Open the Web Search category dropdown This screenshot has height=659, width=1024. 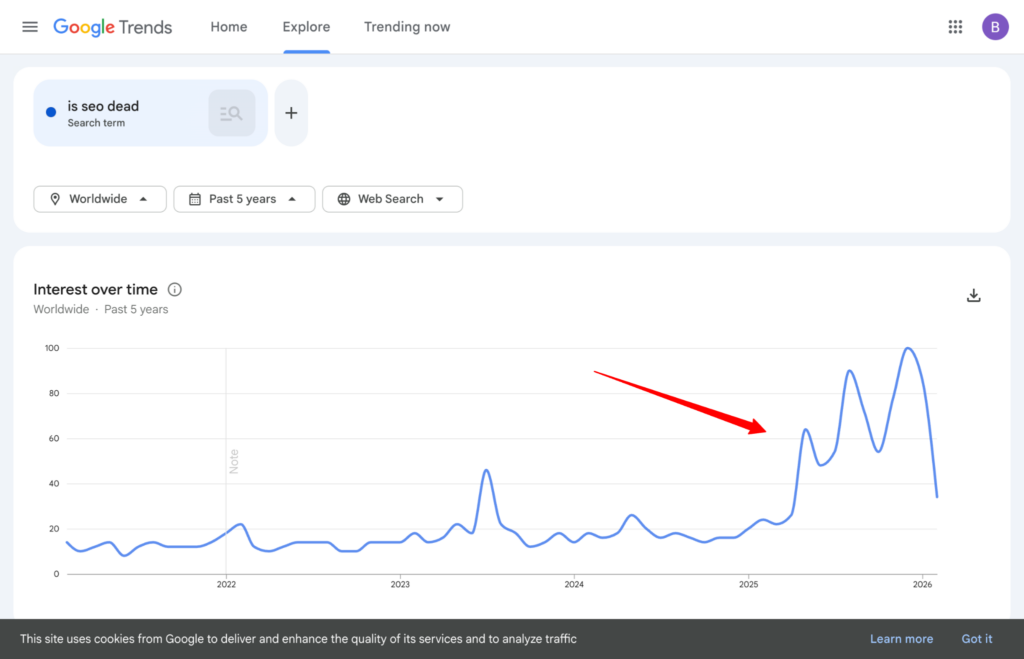392,199
